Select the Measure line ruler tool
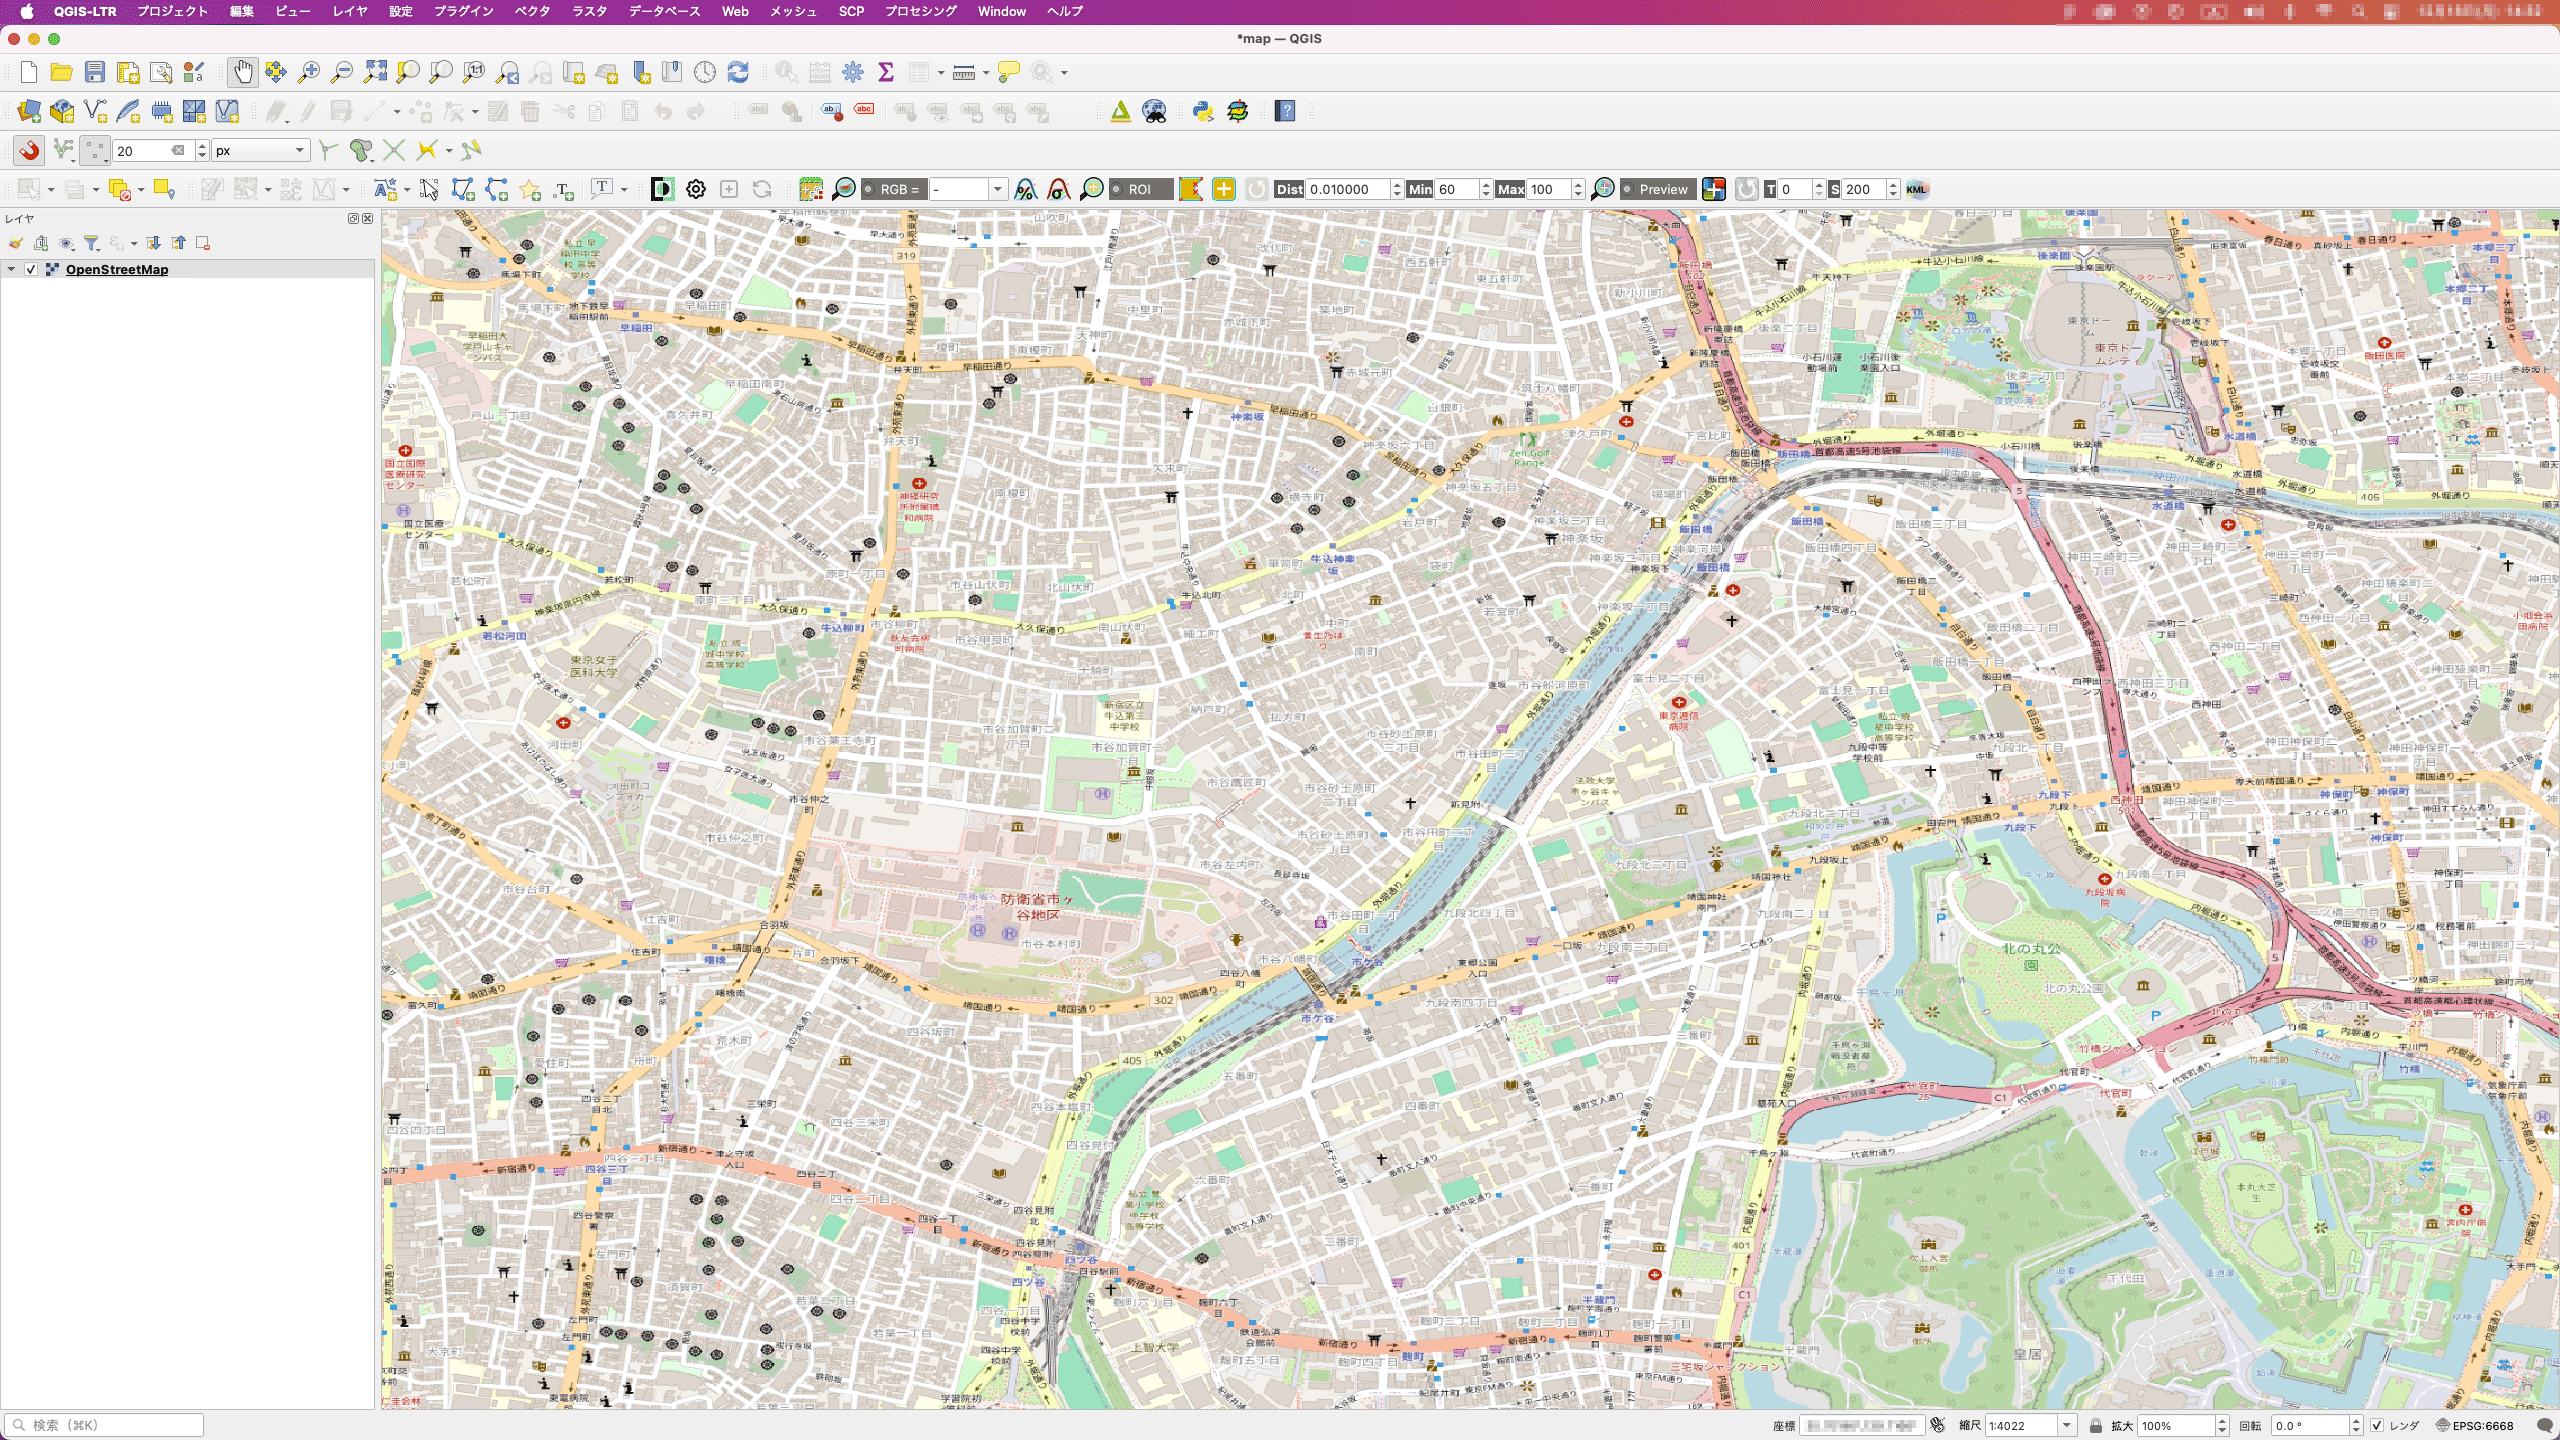Image resolution: width=2560 pixels, height=1440 pixels. (964, 72)
